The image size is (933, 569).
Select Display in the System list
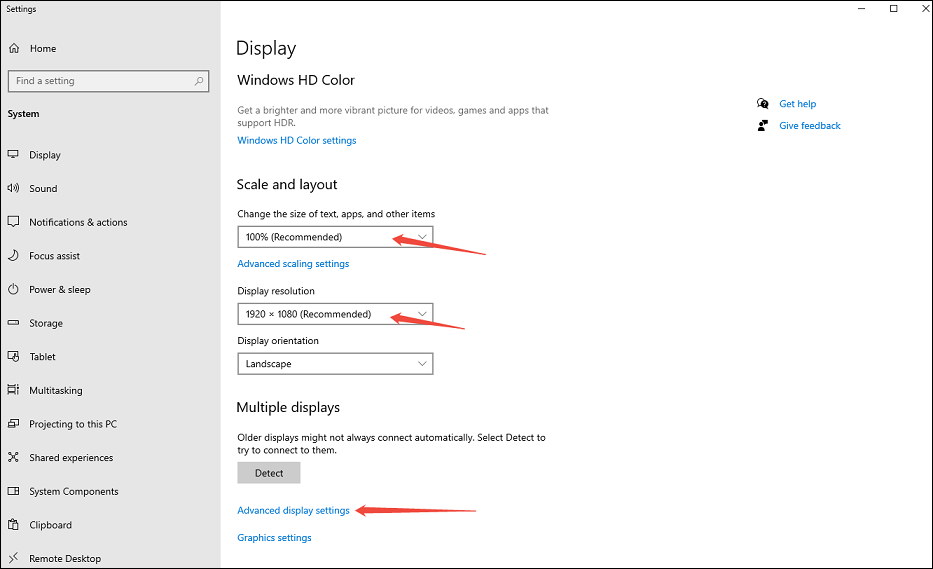click(45, 155)
